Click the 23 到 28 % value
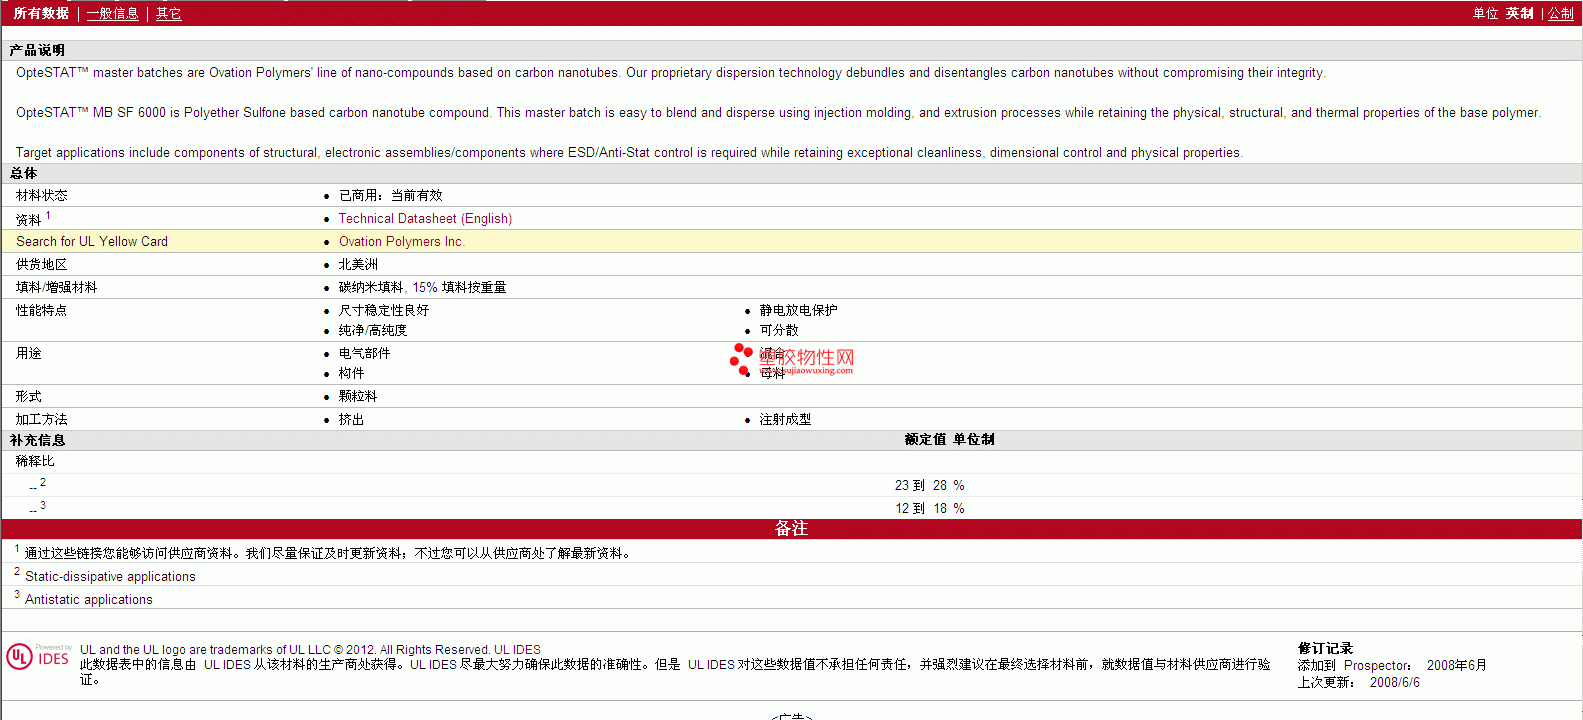This screenshot has width=1583, height=720. point(930,485)
